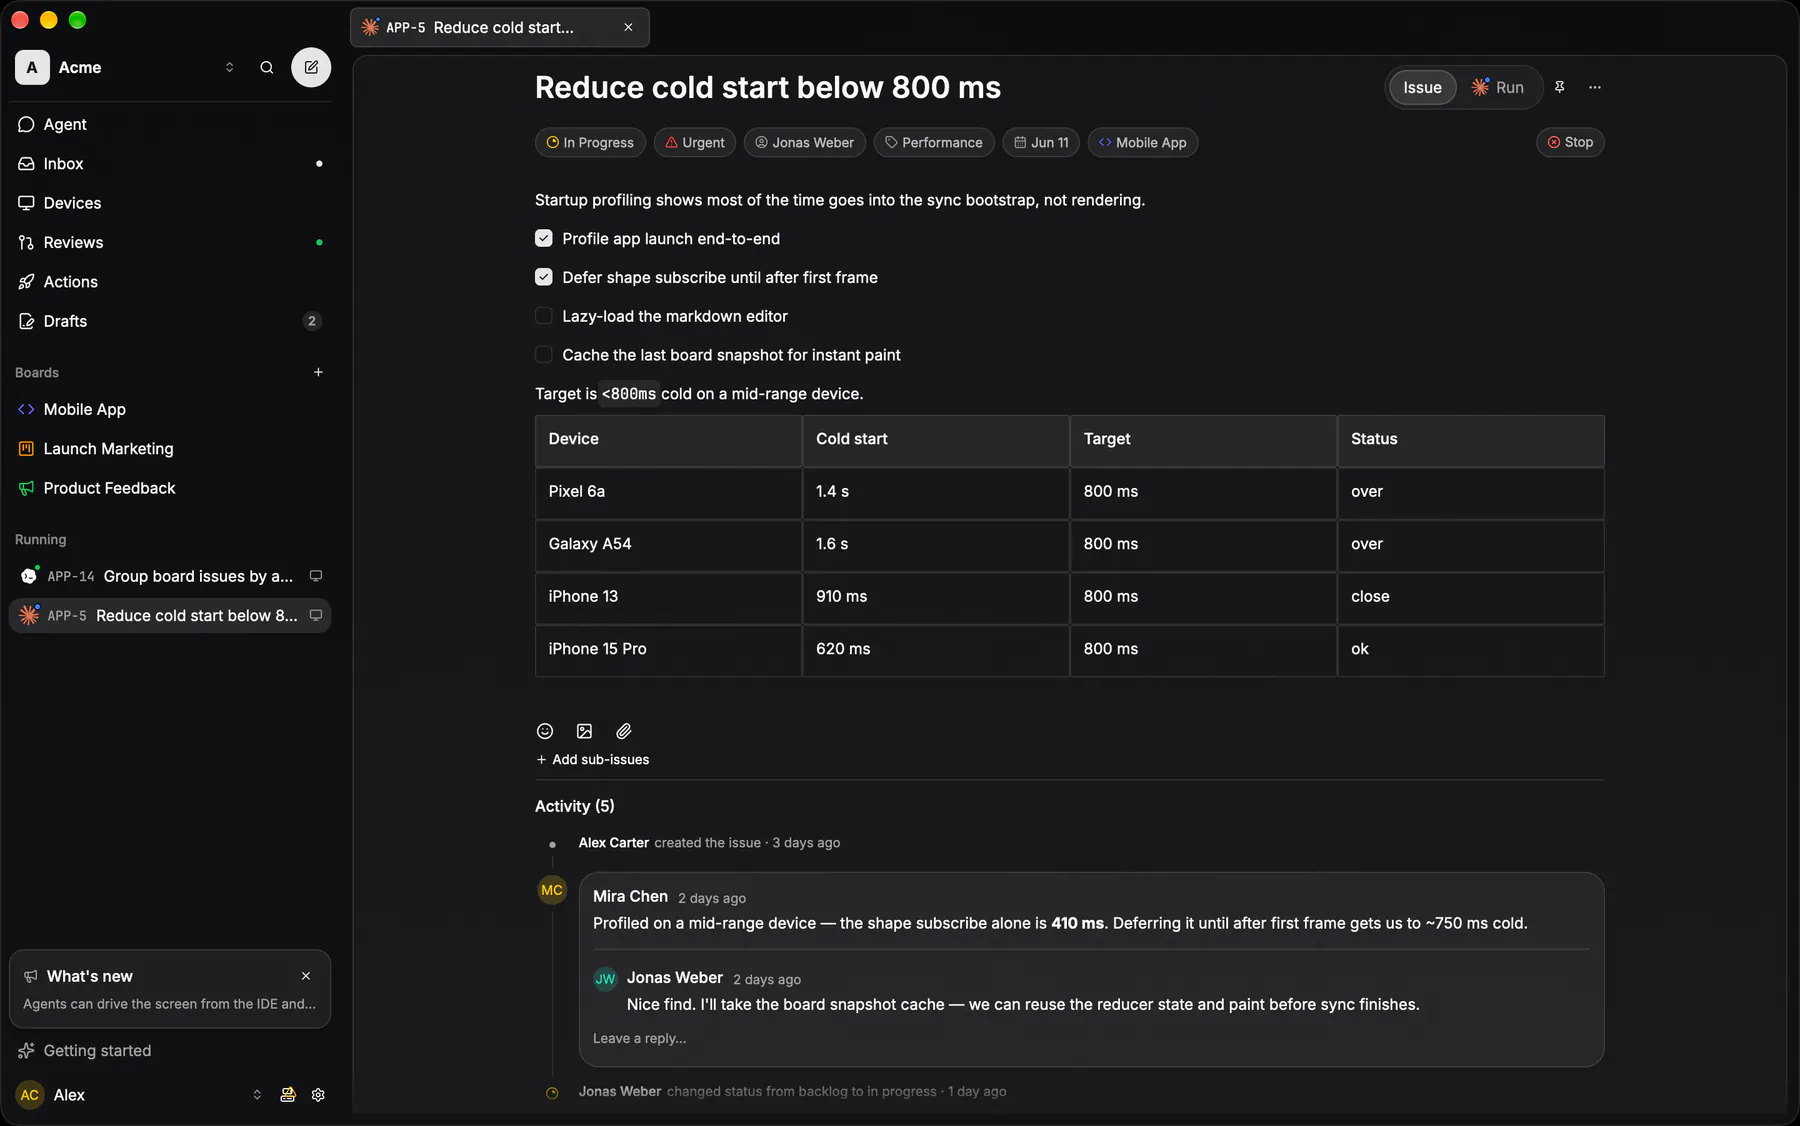Viewport: 1800px width, 1126px height.
Task: Click the Drafts count badge 2
Action: [312, 321]
